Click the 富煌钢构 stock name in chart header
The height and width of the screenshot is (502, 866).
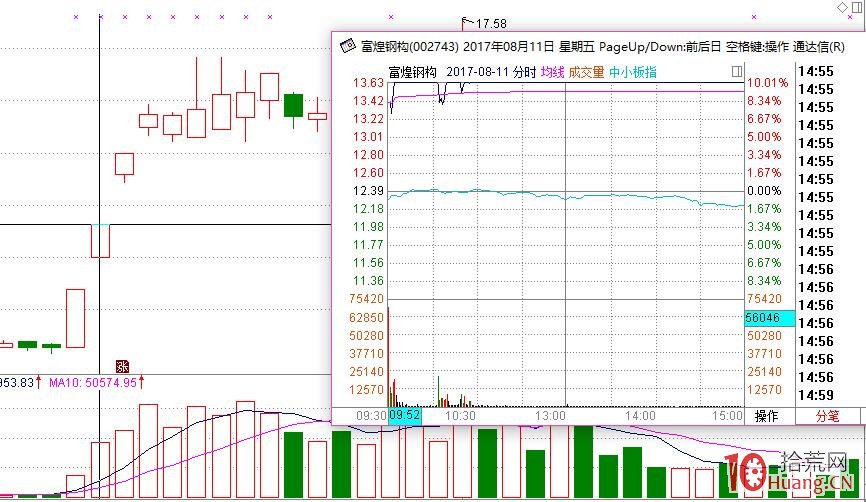coord(412,72)
